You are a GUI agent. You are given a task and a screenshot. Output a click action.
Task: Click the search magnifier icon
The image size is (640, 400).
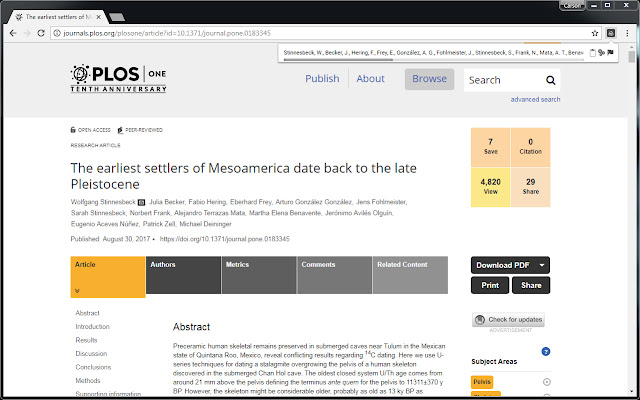tap(550, 80)
